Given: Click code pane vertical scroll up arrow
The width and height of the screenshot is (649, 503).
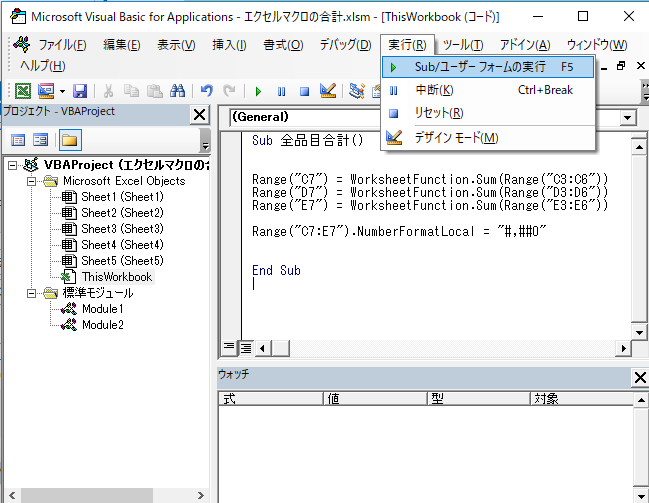Looking at the screenshot, I should [639, 147].
